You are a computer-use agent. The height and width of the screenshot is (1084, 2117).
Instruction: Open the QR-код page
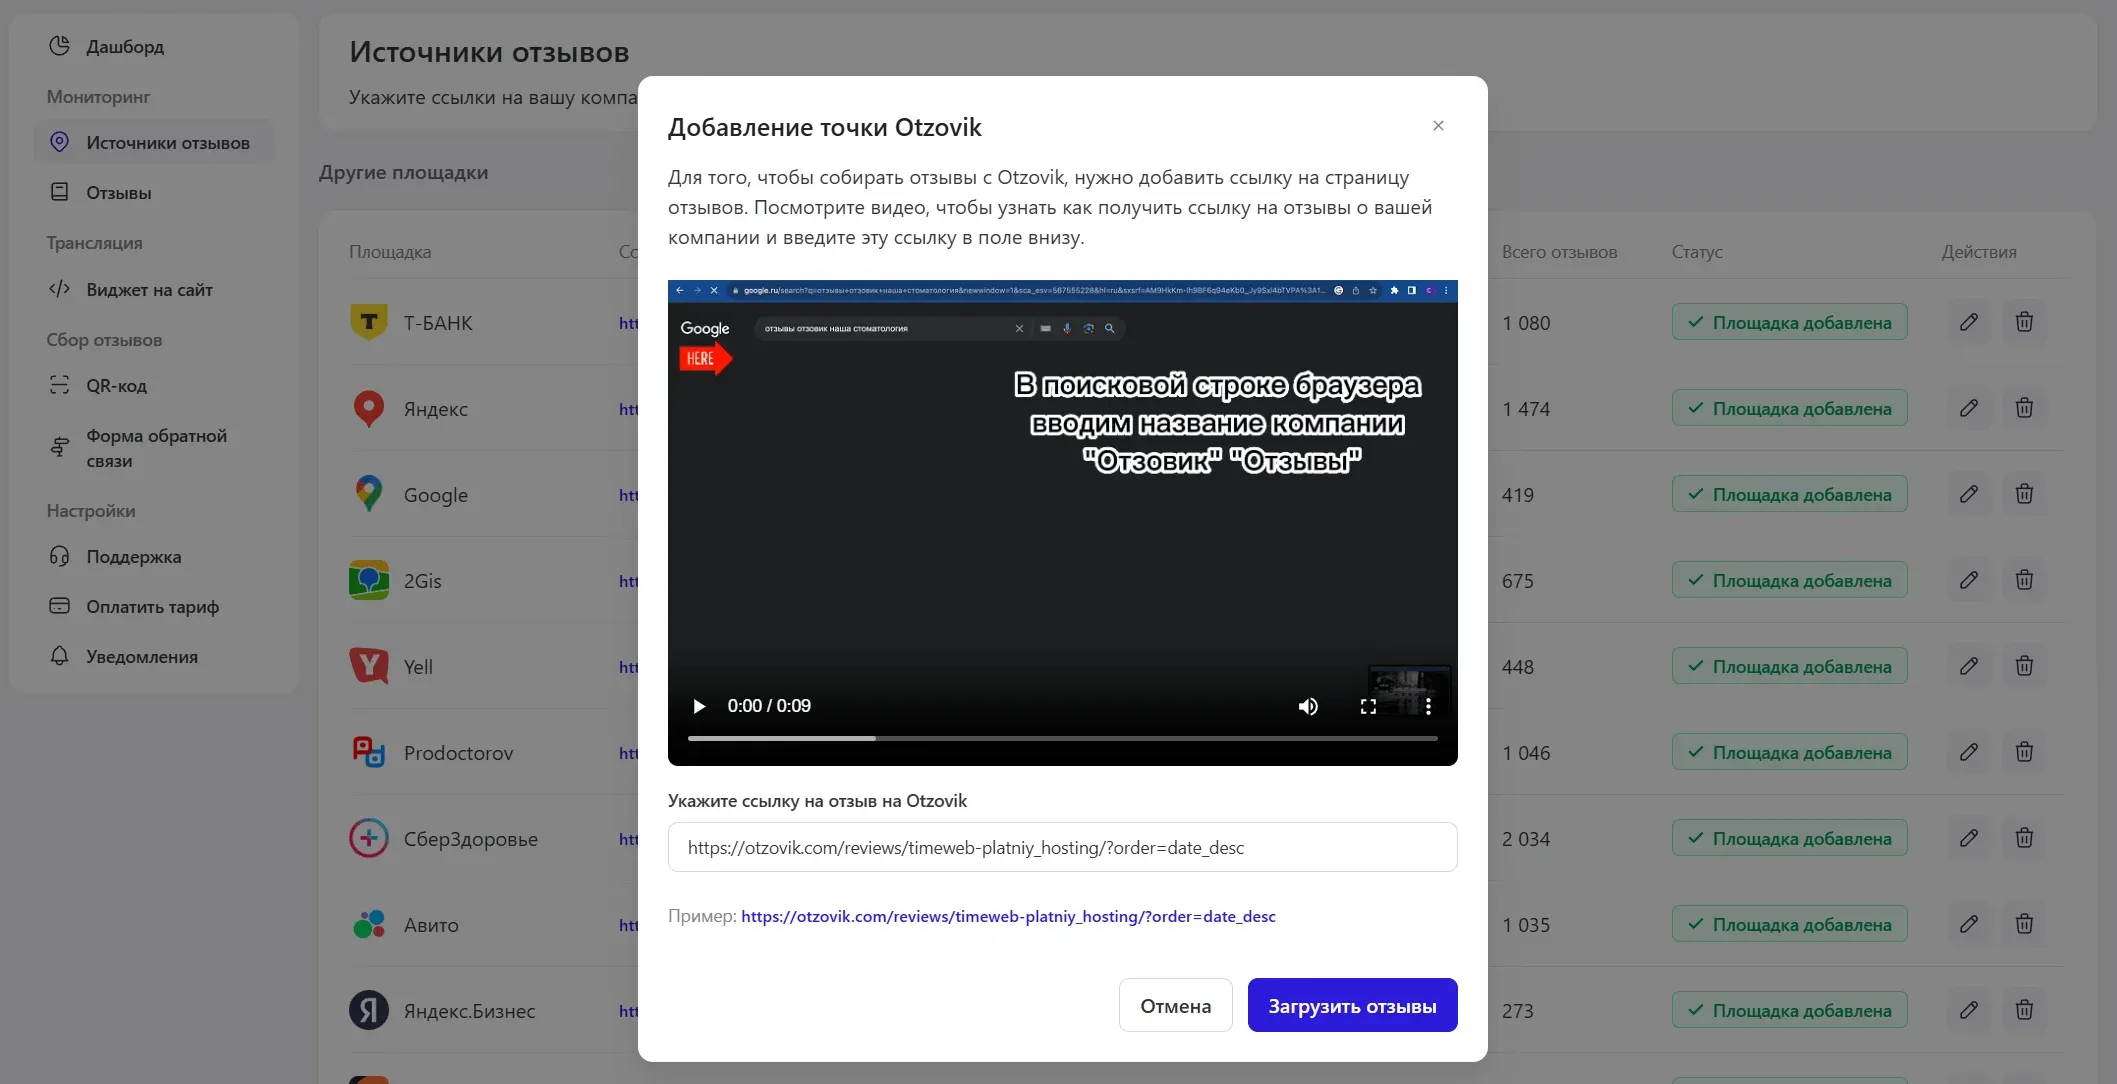tap(116, 385)
